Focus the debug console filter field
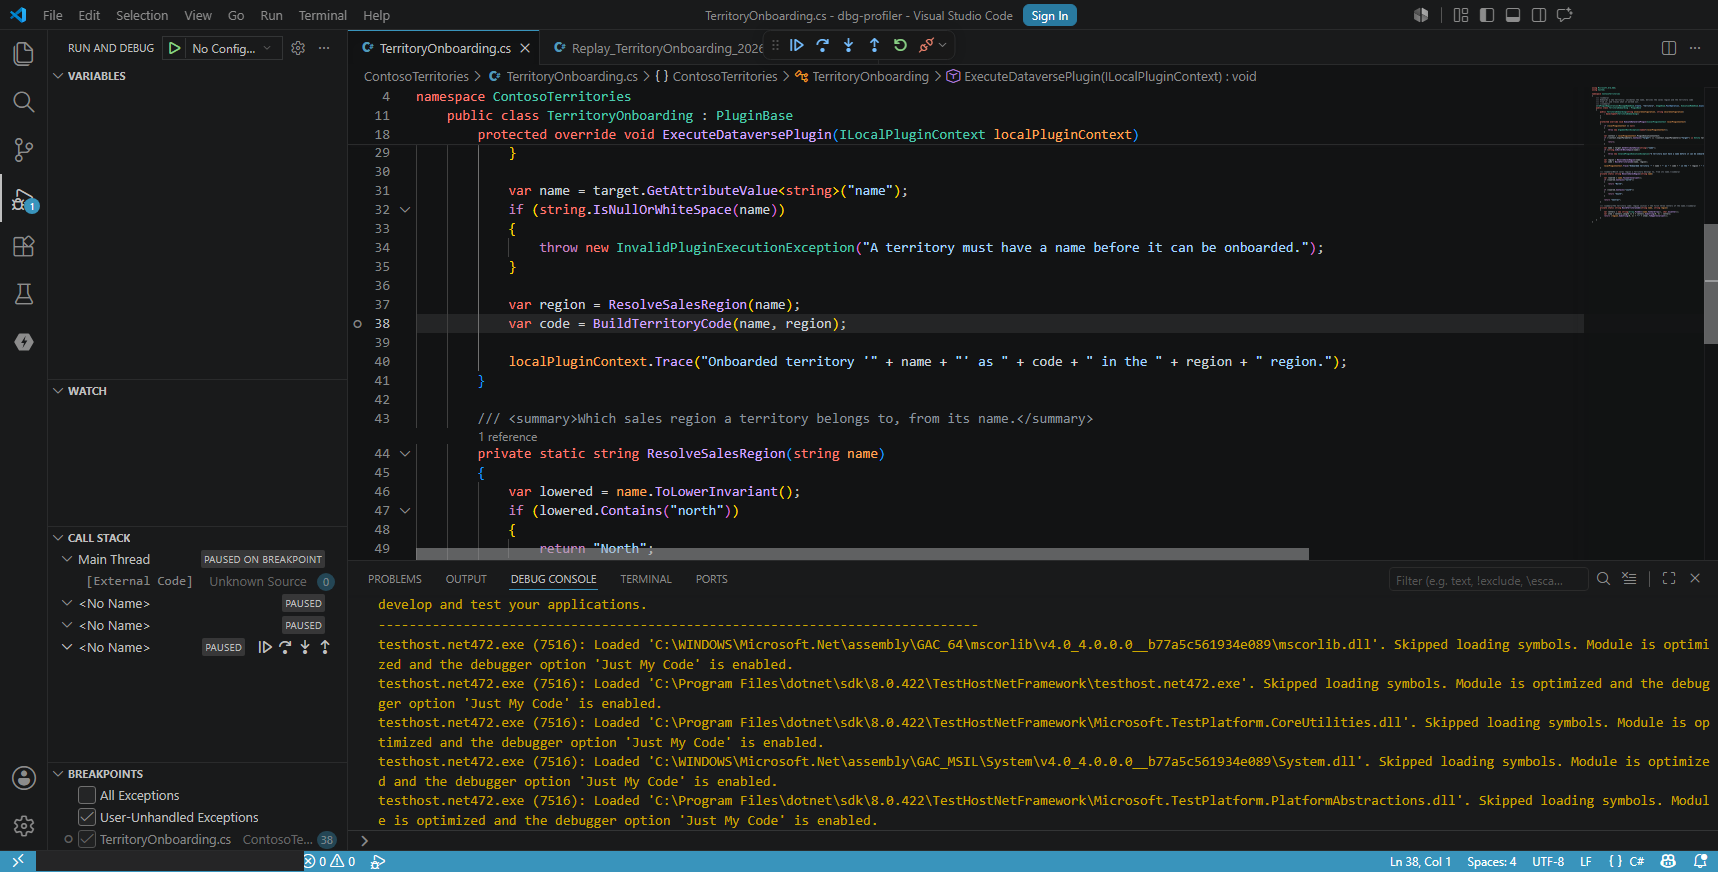 click(1488, 580)
